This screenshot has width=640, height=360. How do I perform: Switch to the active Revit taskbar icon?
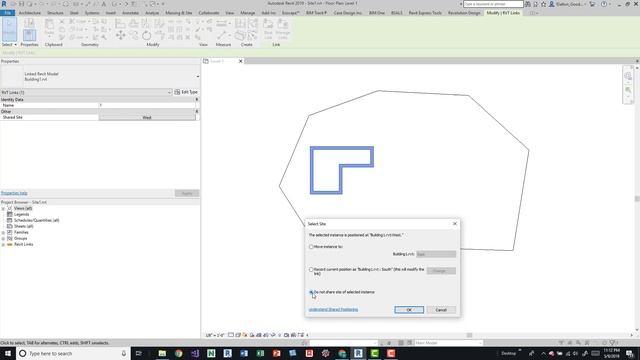coord(358,353)
